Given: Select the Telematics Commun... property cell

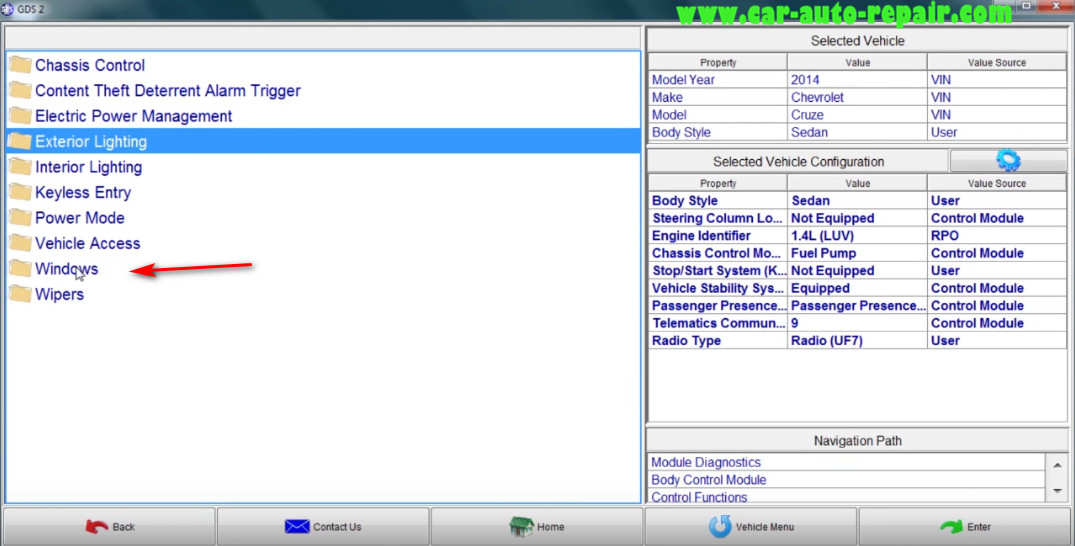Looking at the screenshot, I should [x=718, y=323].
